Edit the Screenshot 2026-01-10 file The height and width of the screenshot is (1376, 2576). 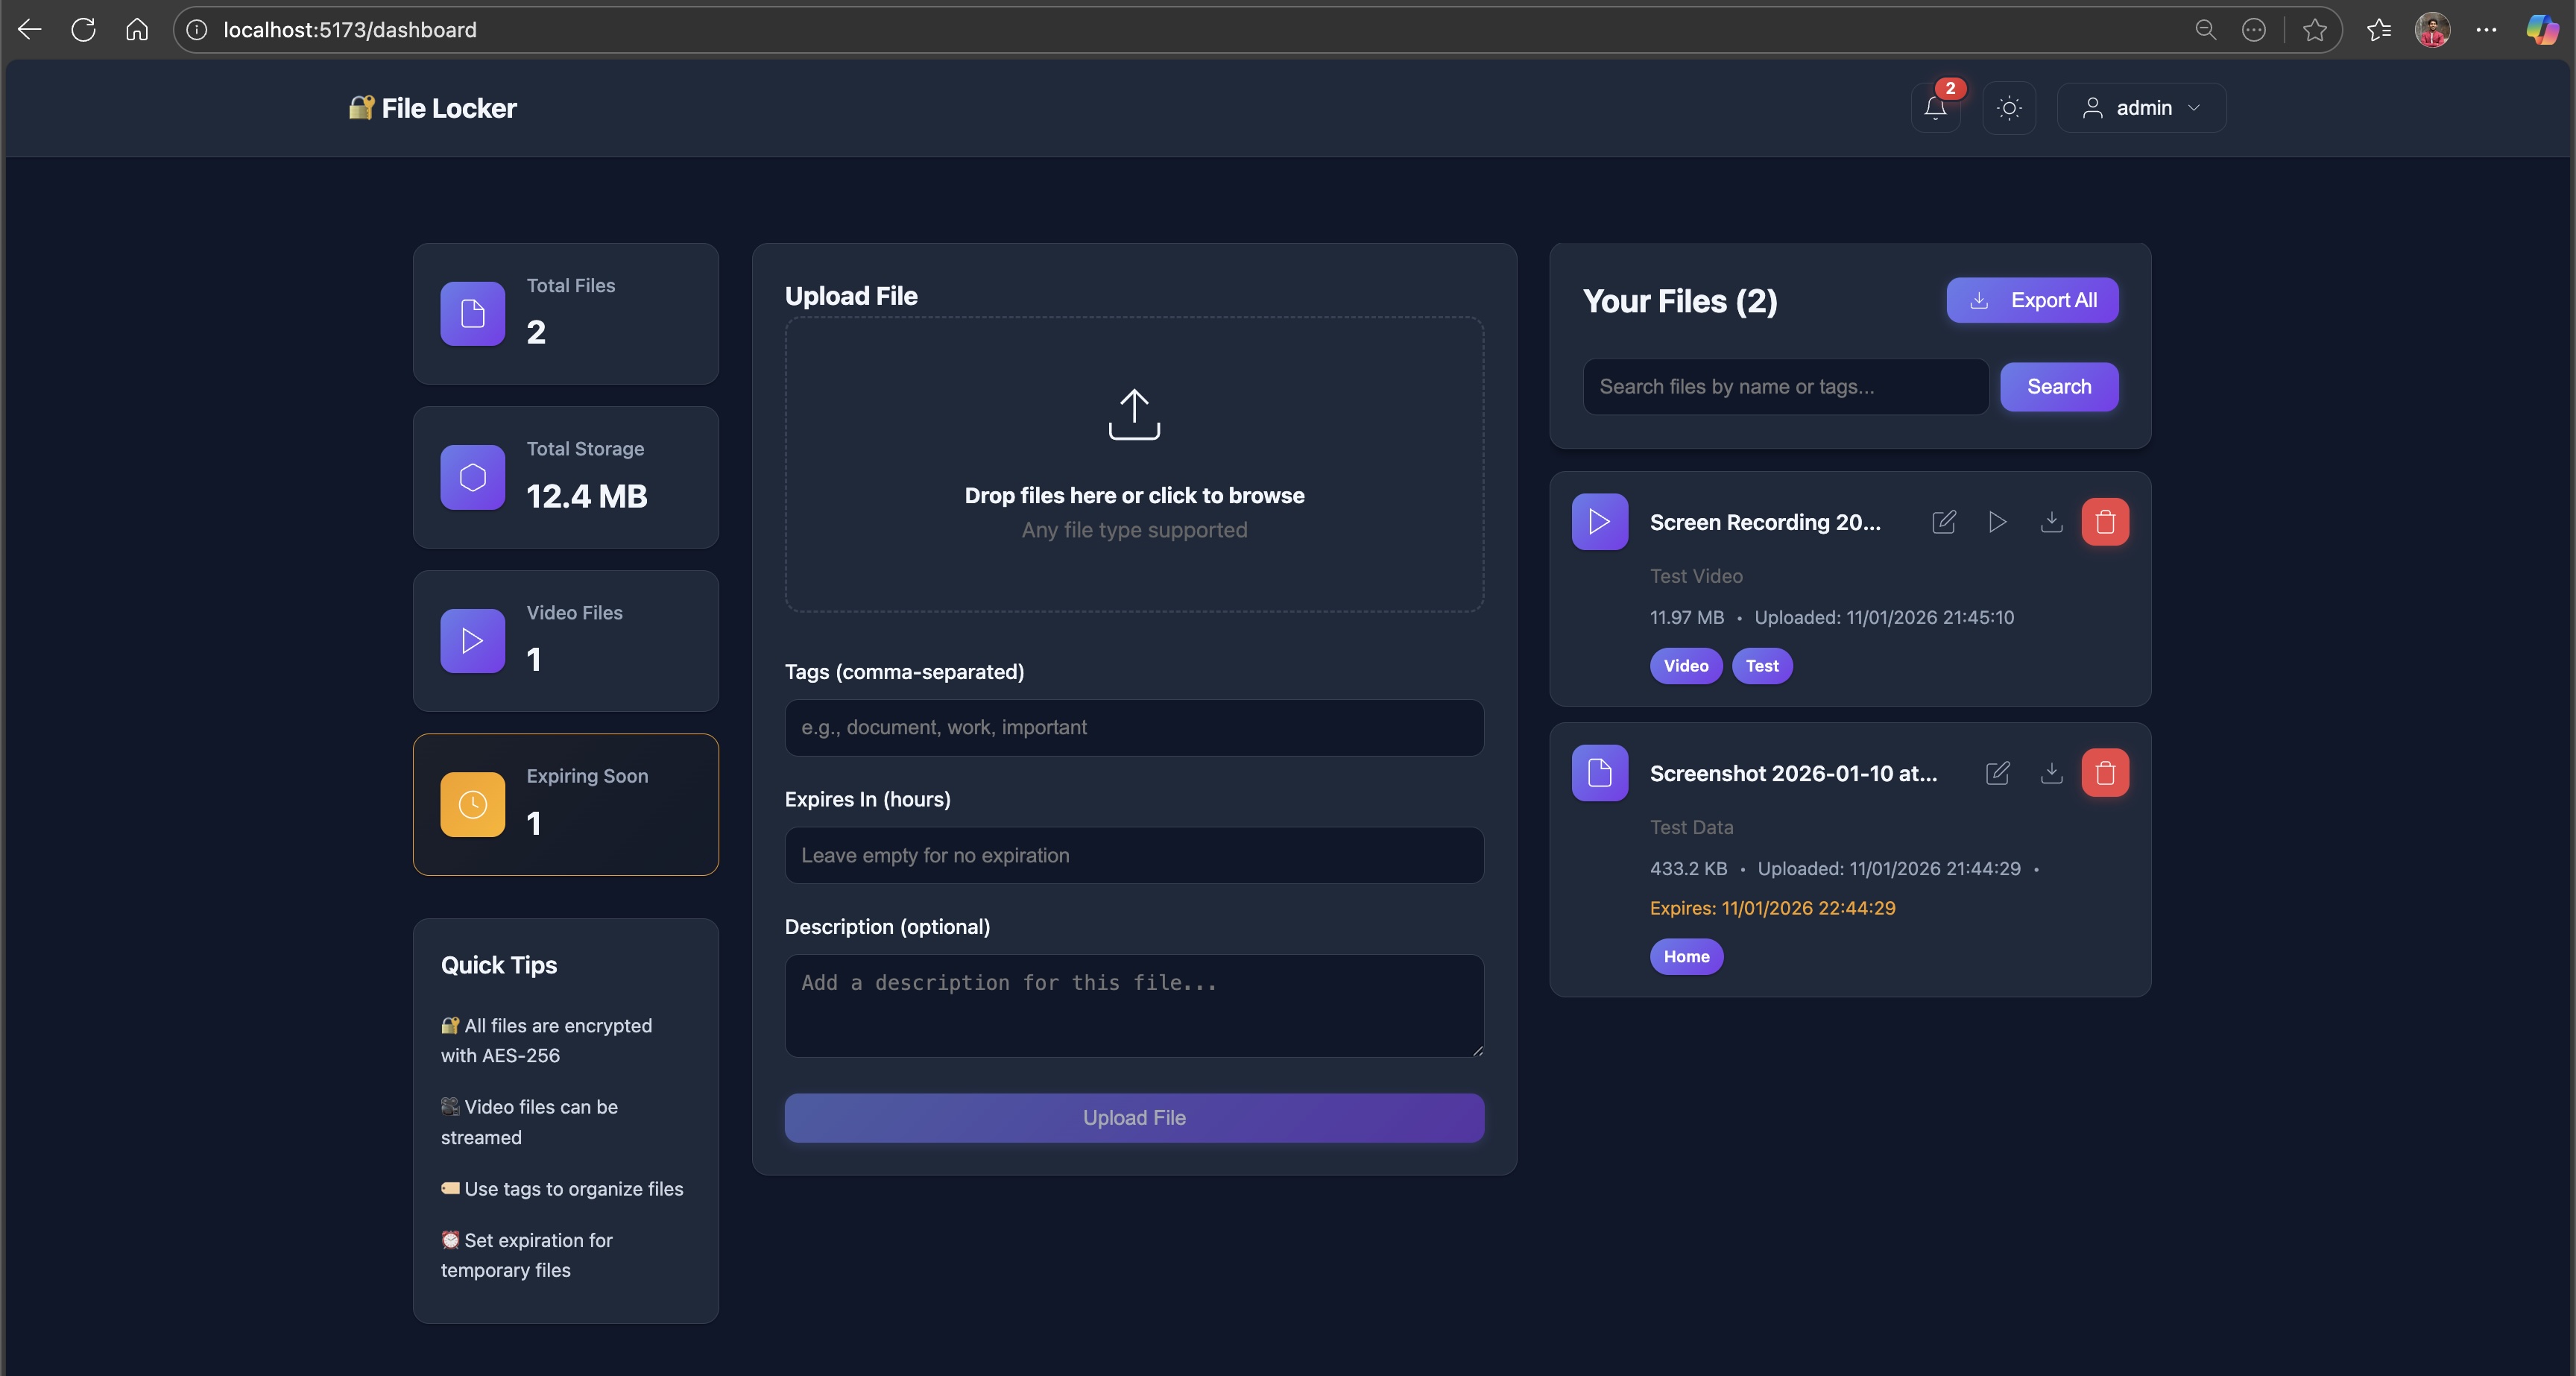click(x=1997, y=773)
